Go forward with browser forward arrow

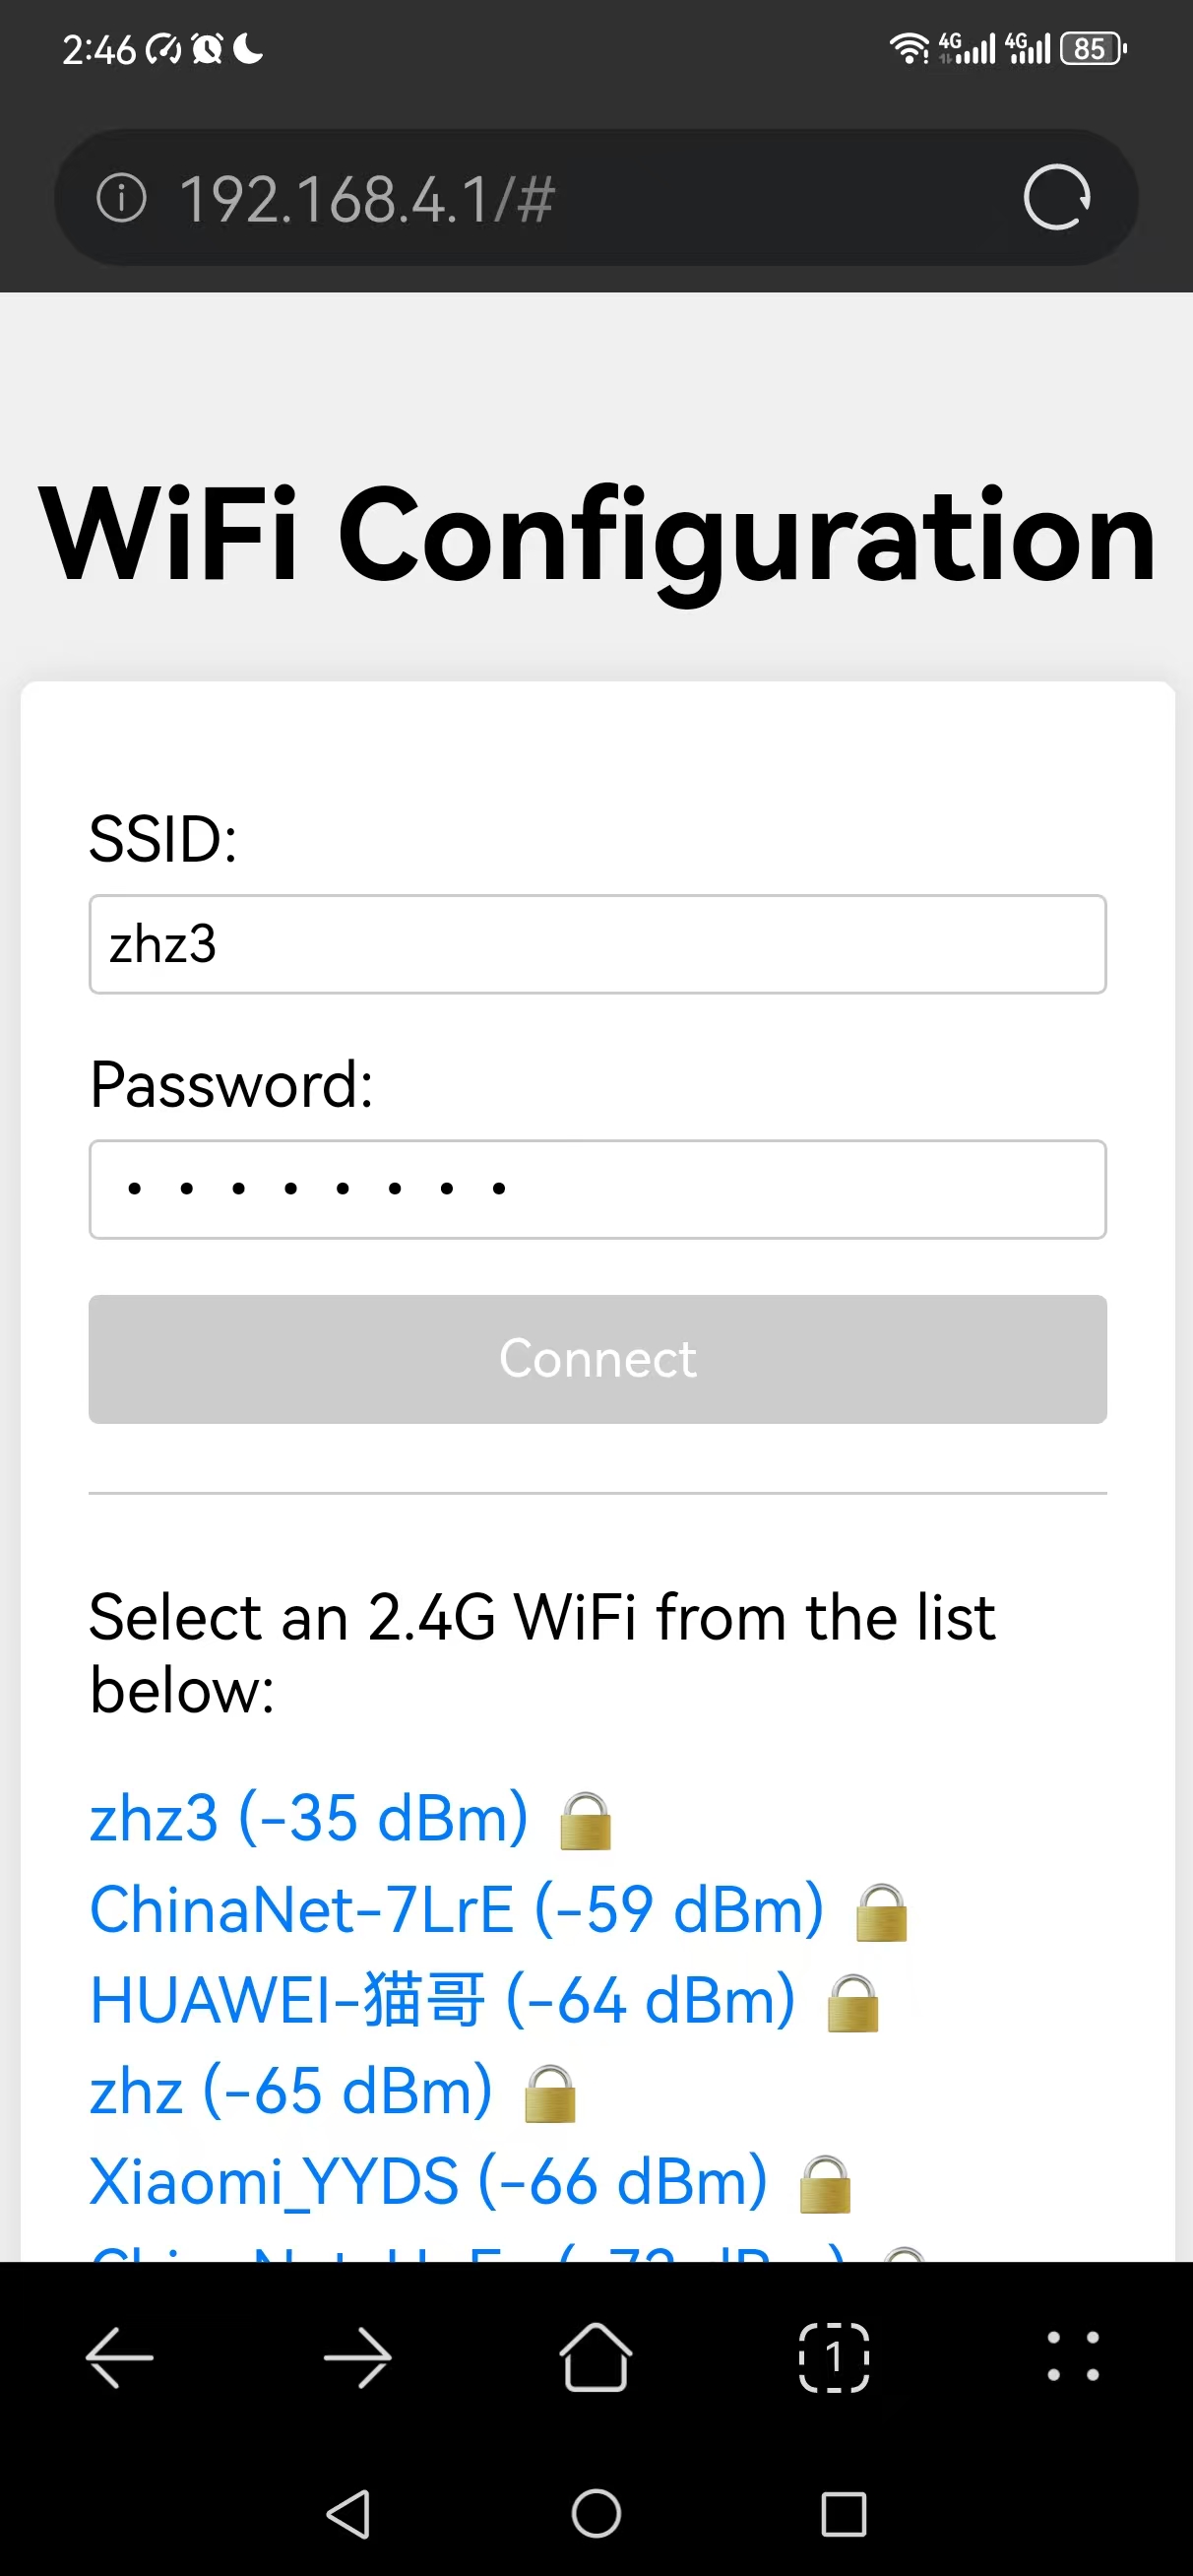[x=358, y=2358]
